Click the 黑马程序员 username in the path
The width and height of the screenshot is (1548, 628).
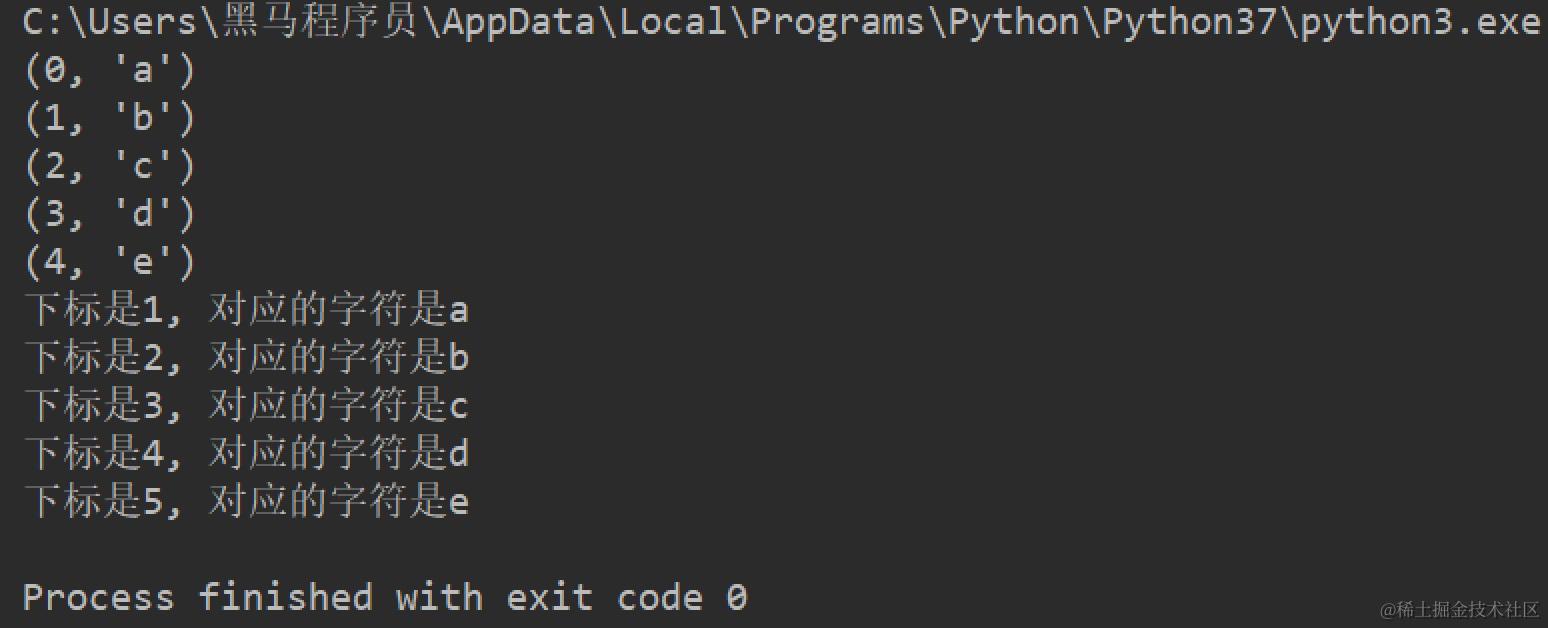tap(318, 22)
